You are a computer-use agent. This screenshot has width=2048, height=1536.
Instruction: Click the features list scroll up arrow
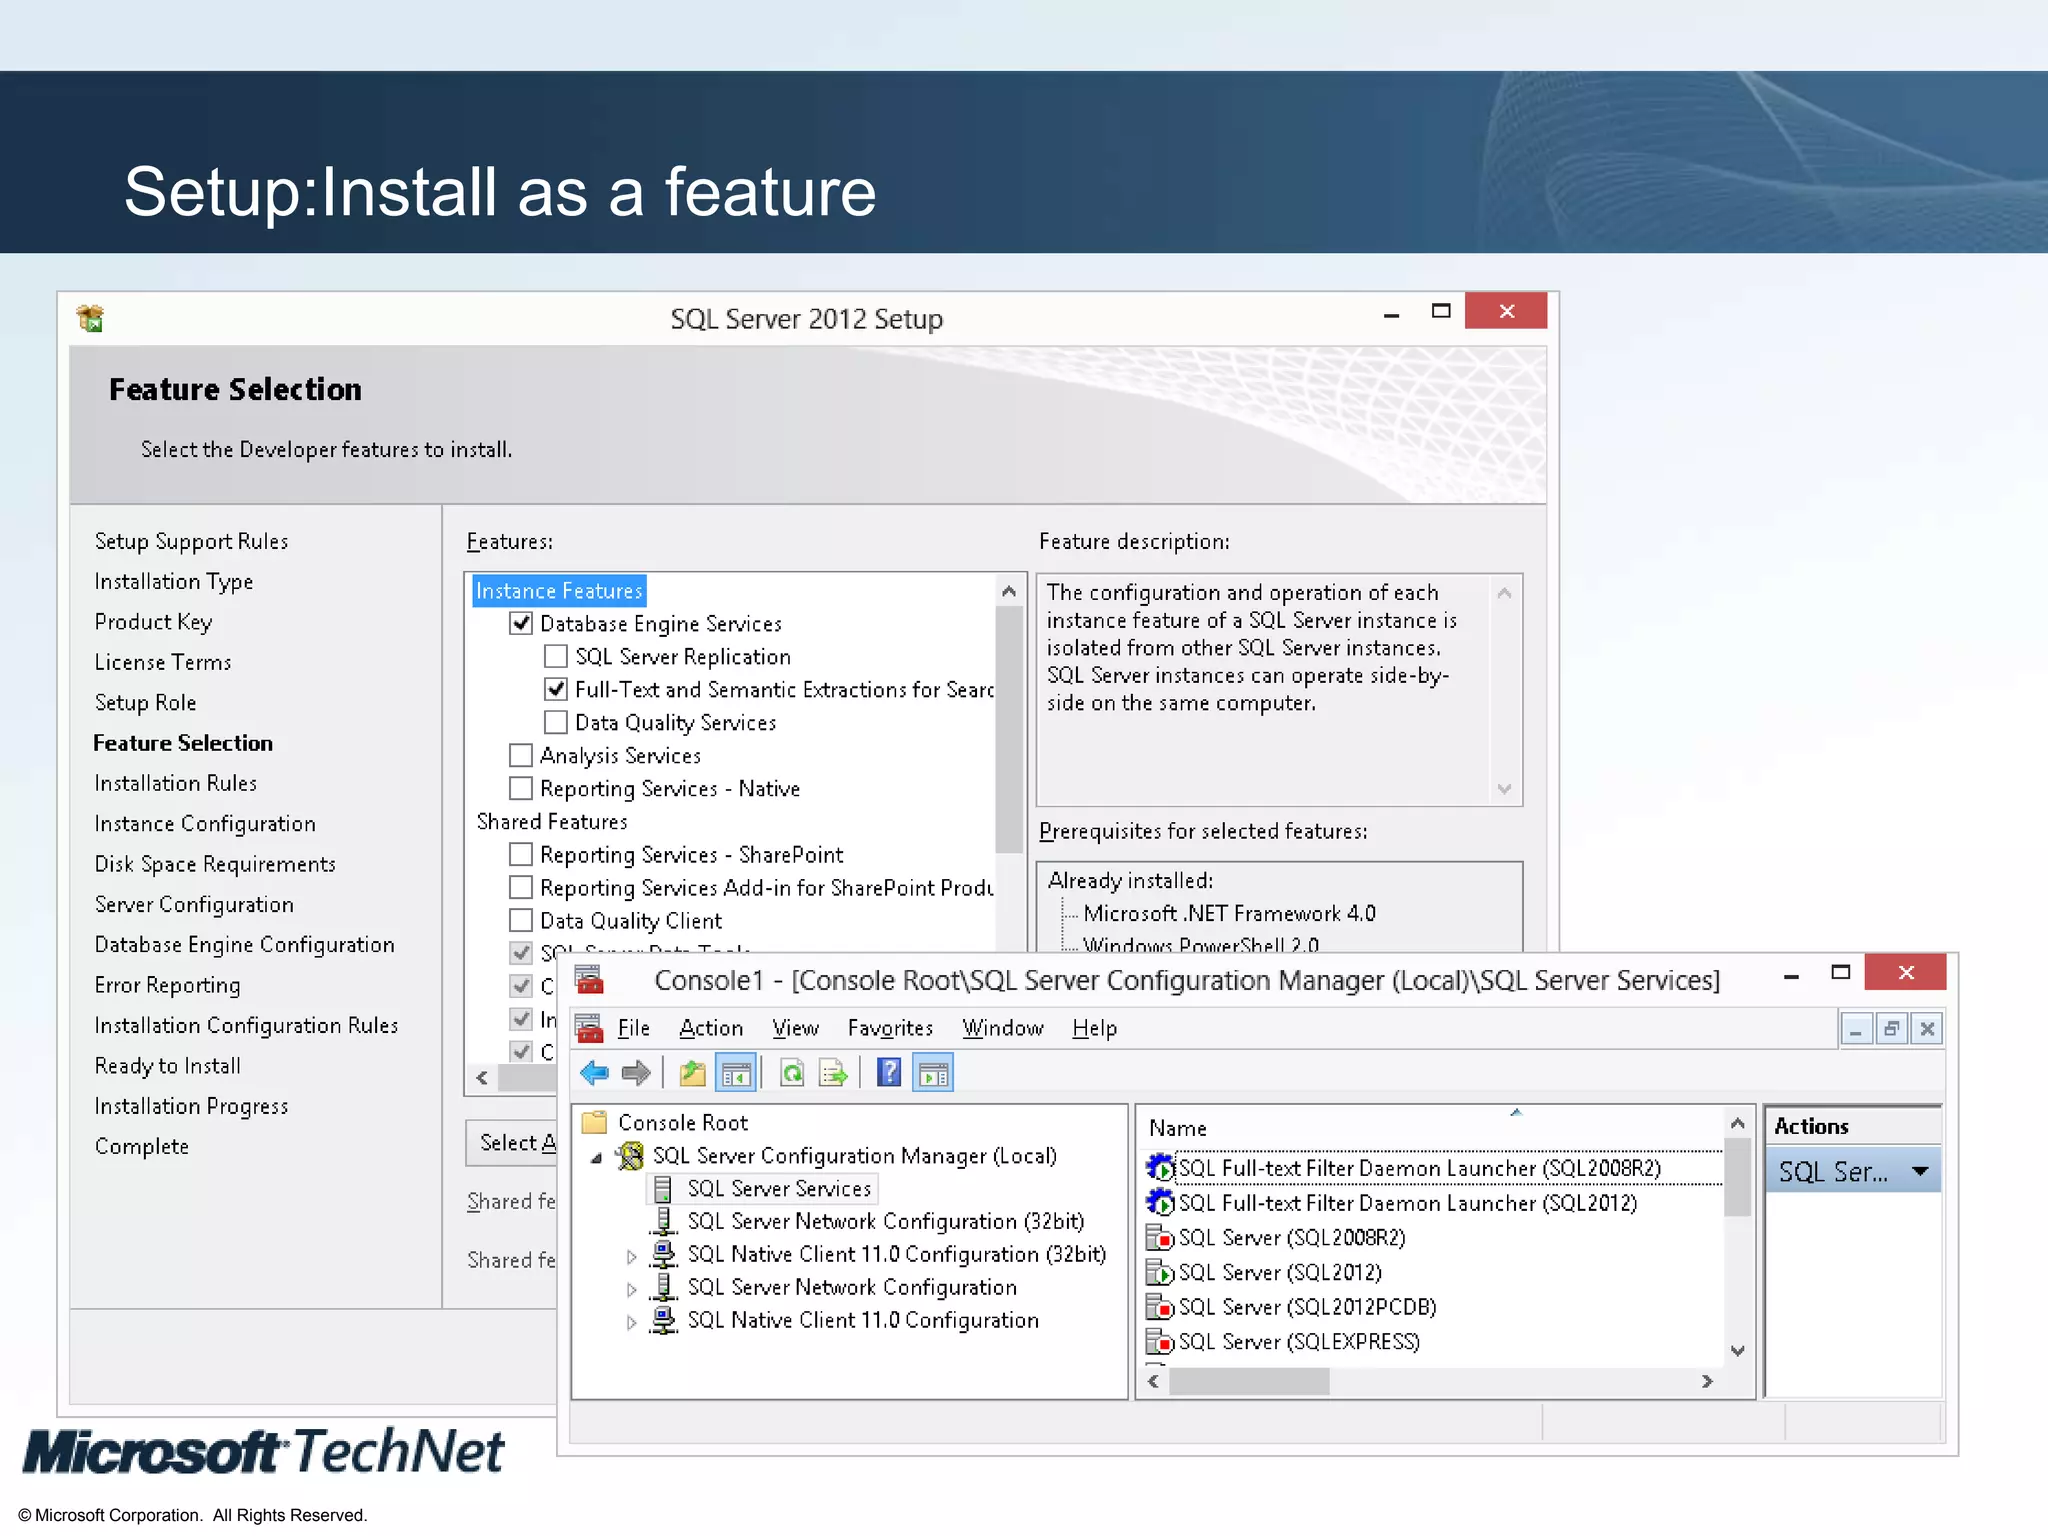pyautogui.click(x=1009, y=591)
